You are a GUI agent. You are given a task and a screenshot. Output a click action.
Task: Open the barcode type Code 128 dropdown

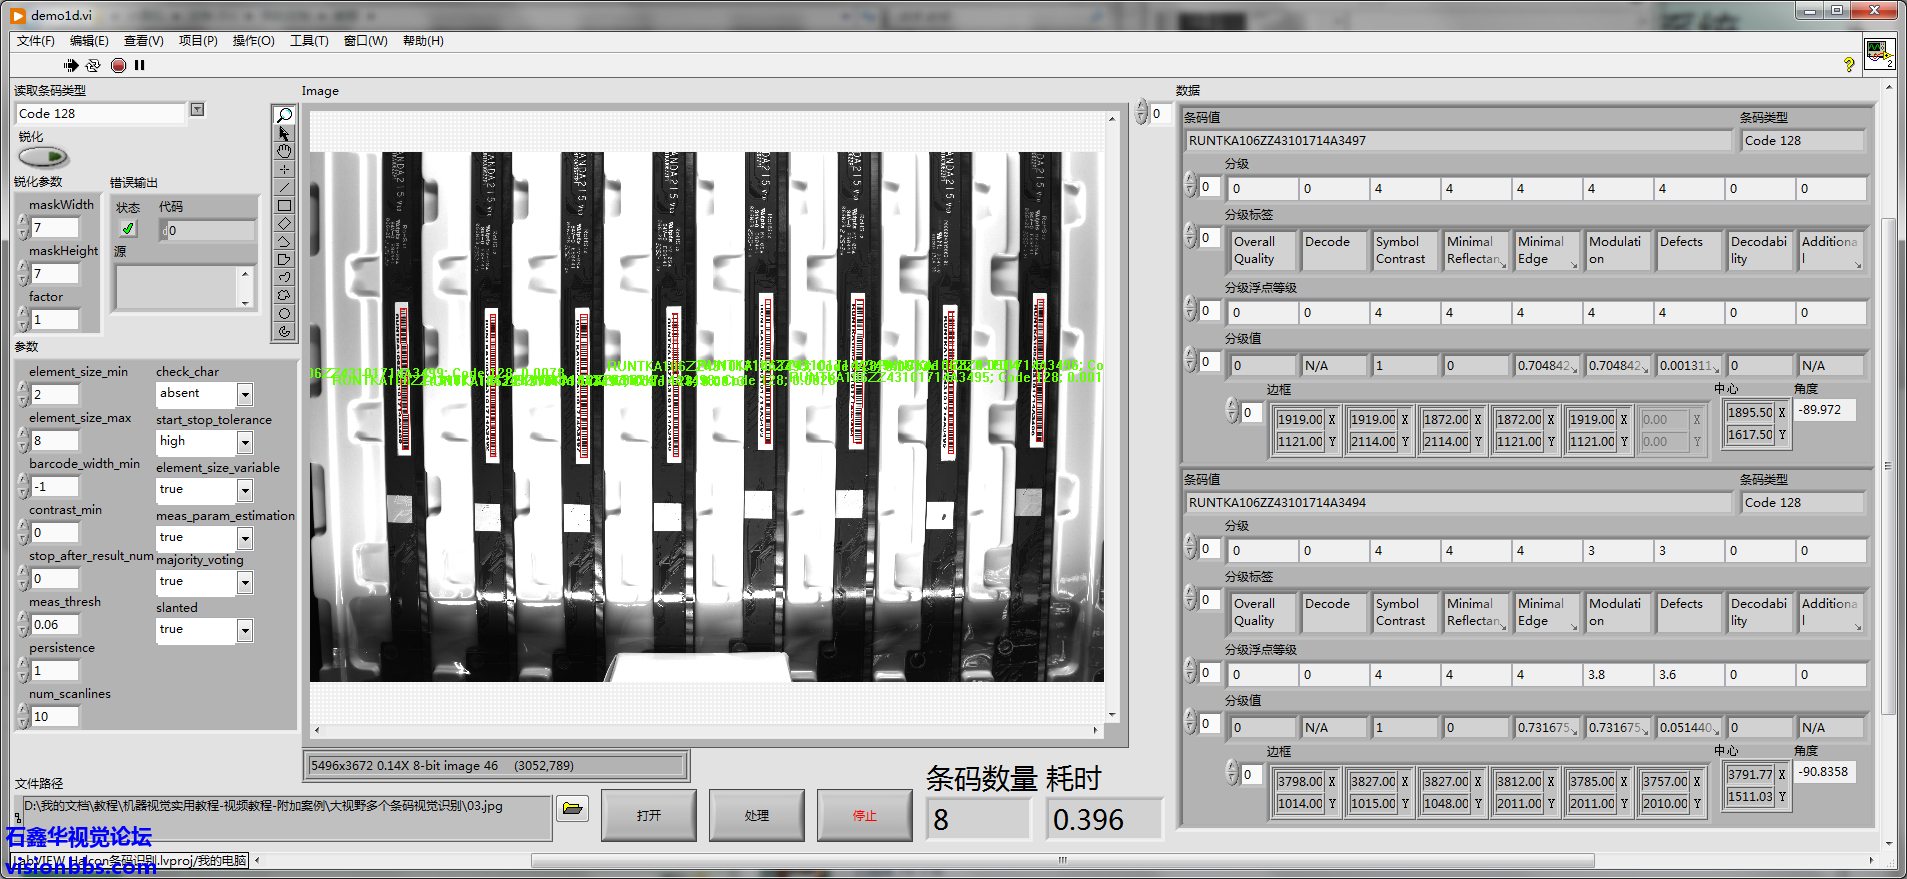tap(197, 110)
